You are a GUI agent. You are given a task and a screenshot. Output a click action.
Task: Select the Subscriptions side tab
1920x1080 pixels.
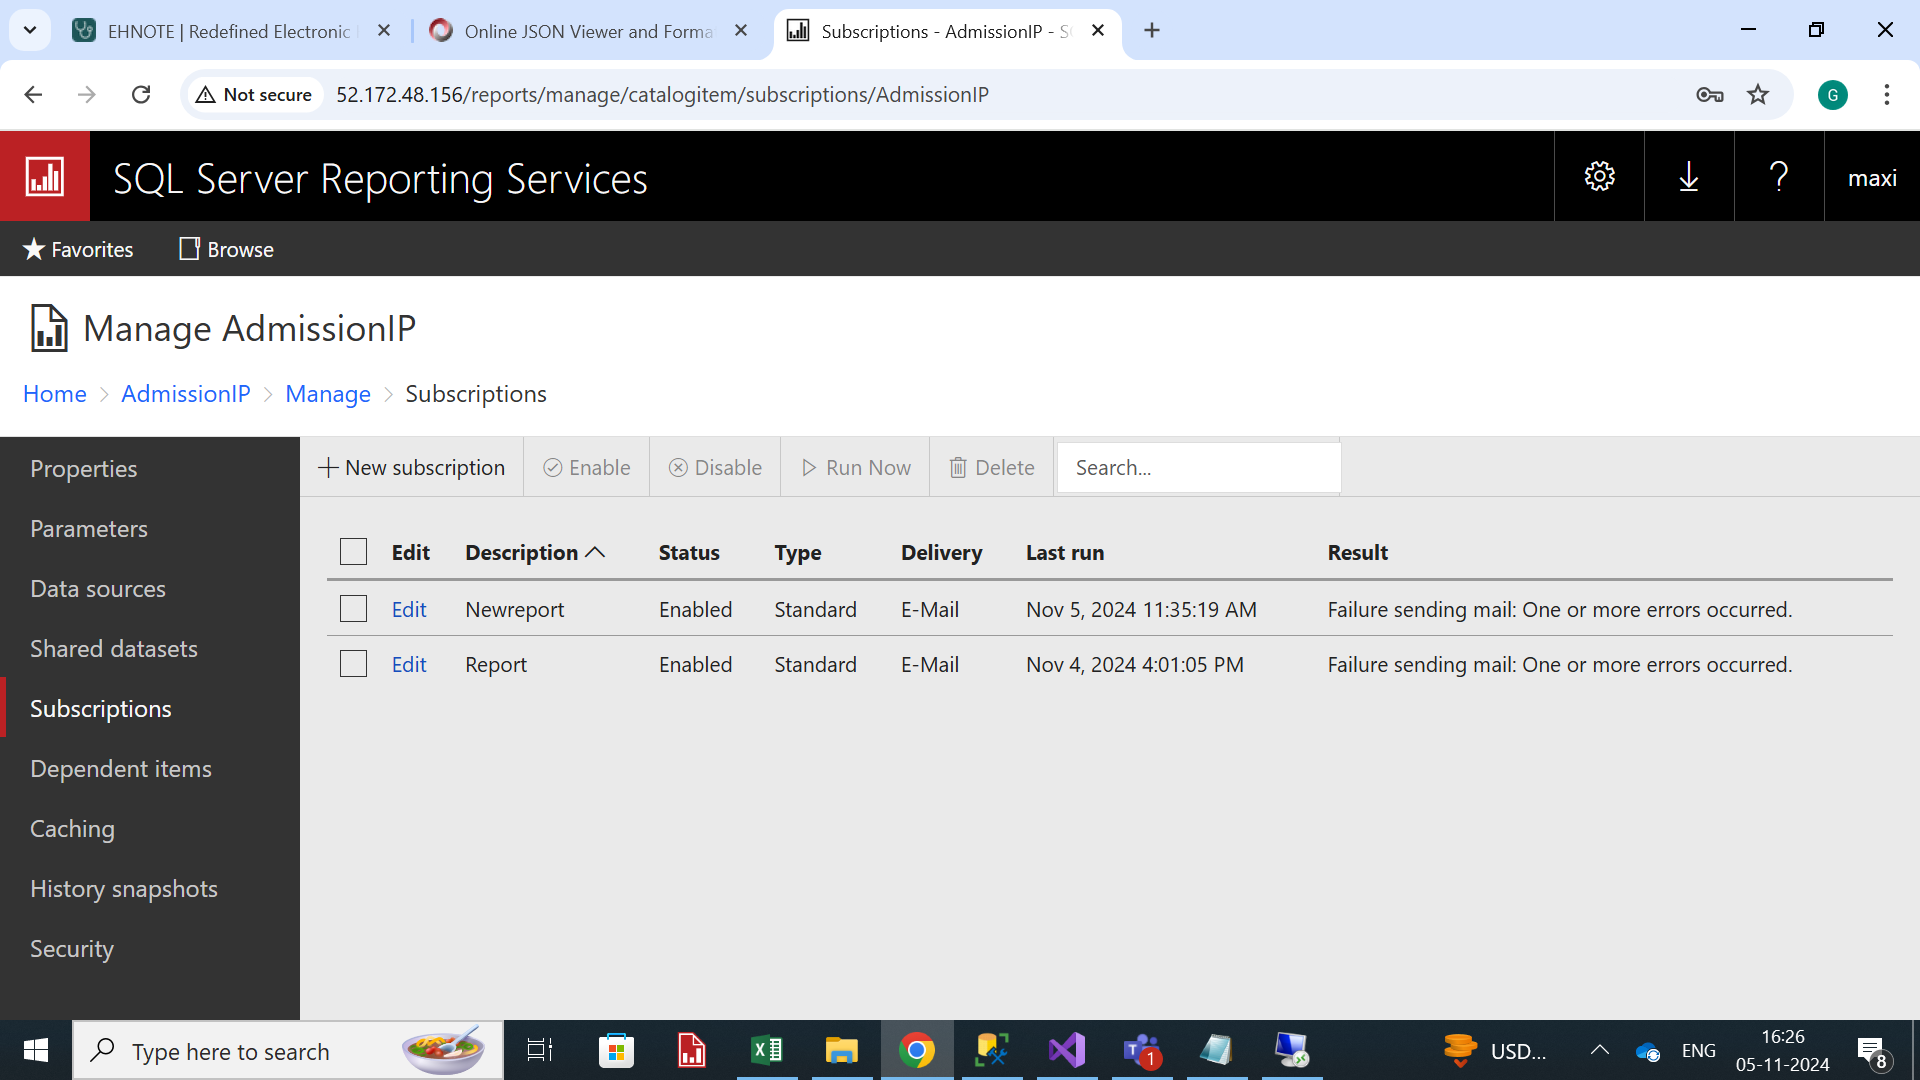pyautogui.click(x=150, y=708)
